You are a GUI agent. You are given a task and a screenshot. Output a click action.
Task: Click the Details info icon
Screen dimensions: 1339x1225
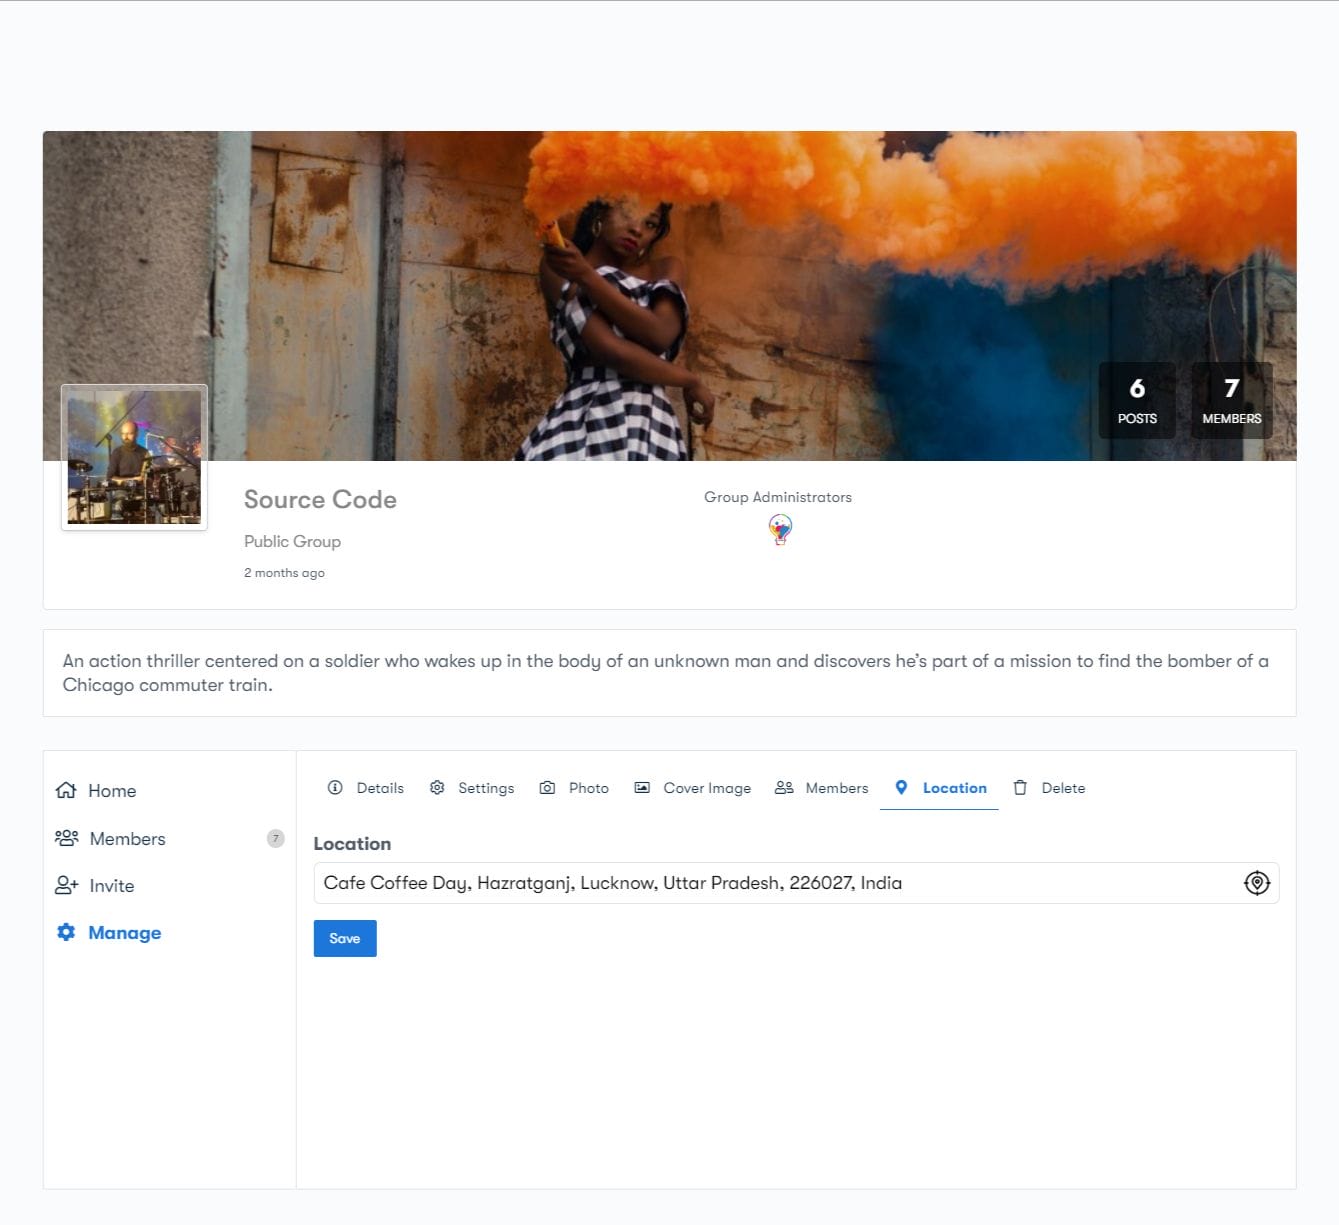335,788
